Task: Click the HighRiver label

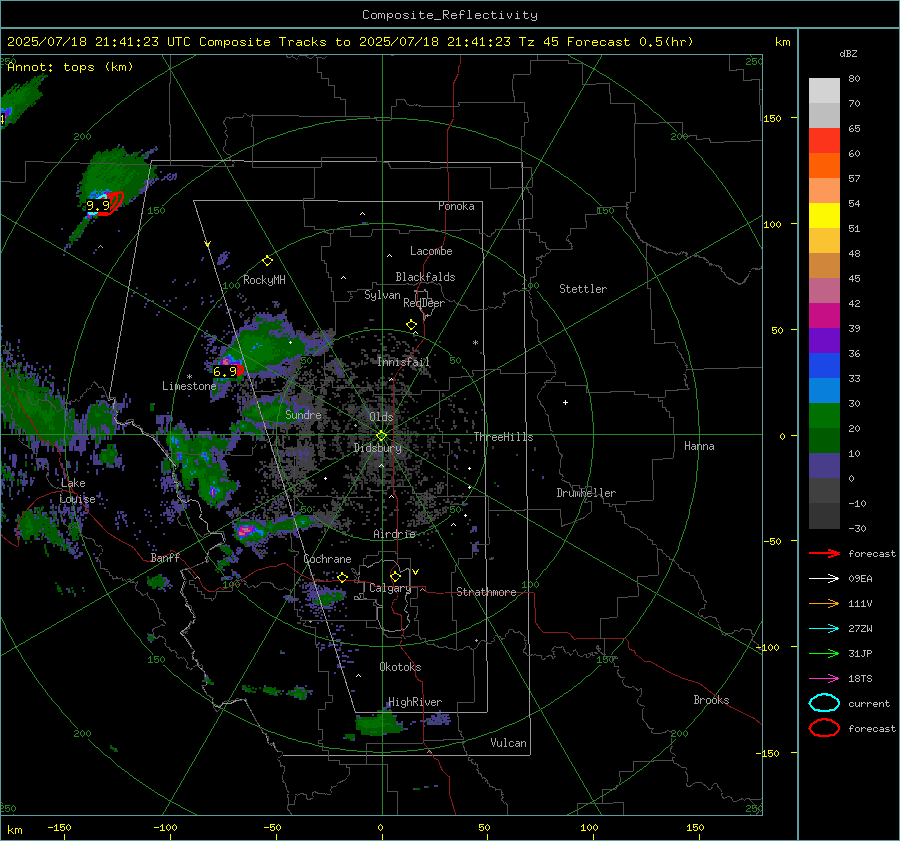Action: tap(415, 702)
